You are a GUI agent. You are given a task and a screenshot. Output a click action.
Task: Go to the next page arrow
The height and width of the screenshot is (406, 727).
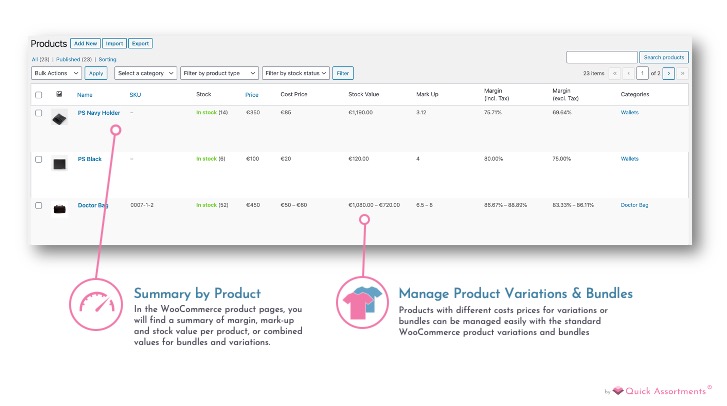click(x=669, y=73)
